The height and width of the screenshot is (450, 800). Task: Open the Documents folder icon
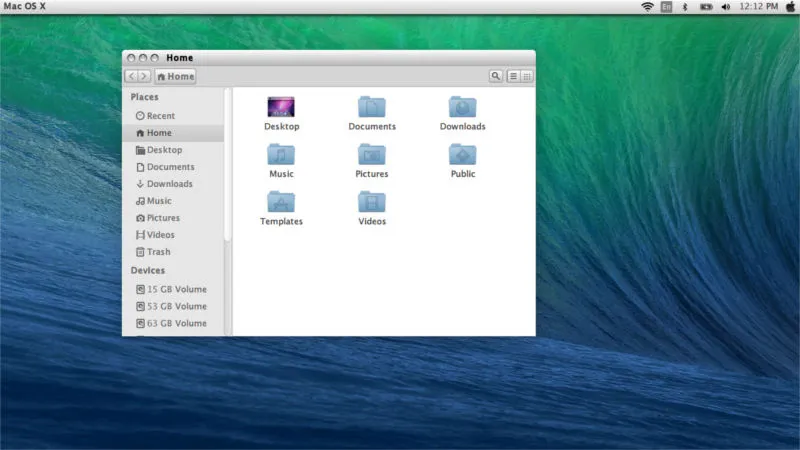pos(372,107)
